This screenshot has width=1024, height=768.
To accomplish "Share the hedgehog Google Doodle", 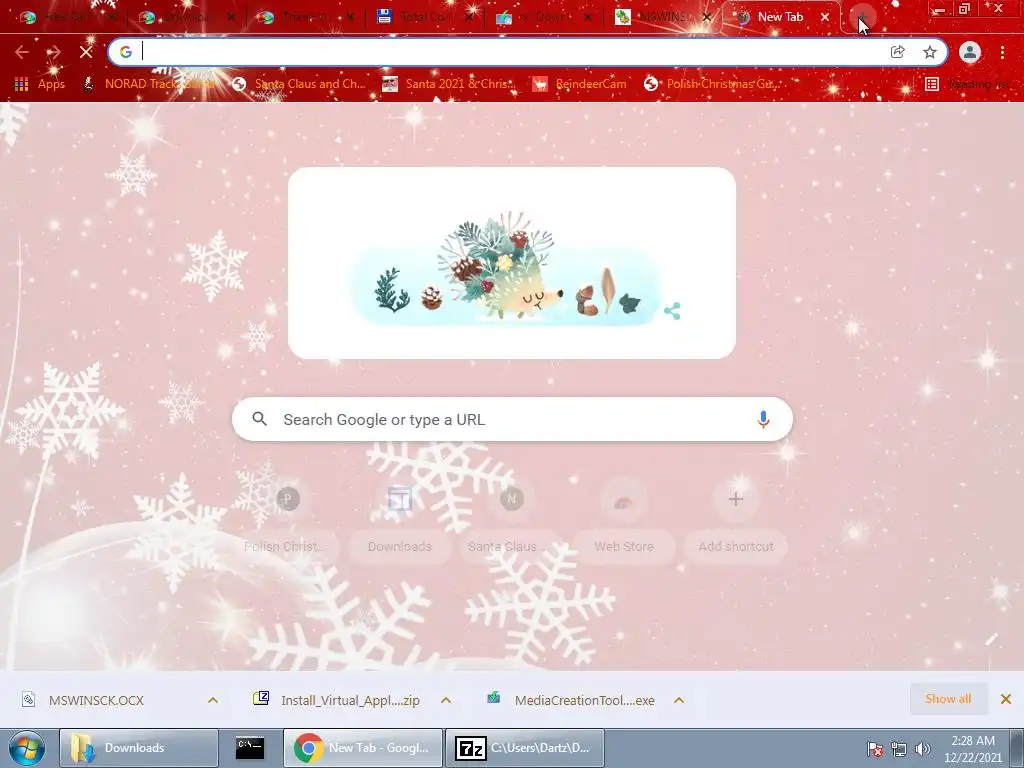I will (672, 311).
